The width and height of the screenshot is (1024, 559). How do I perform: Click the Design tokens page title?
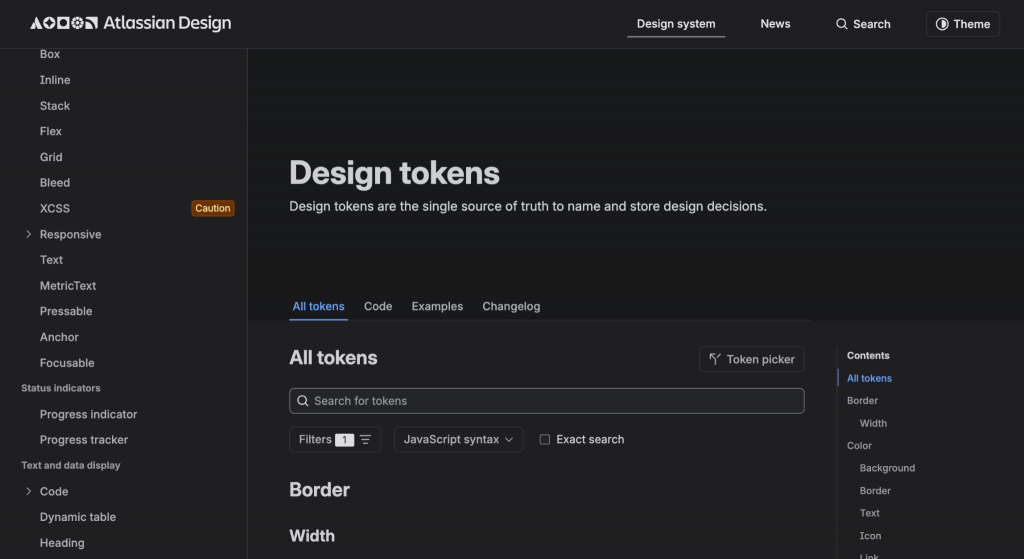(394, 173)
